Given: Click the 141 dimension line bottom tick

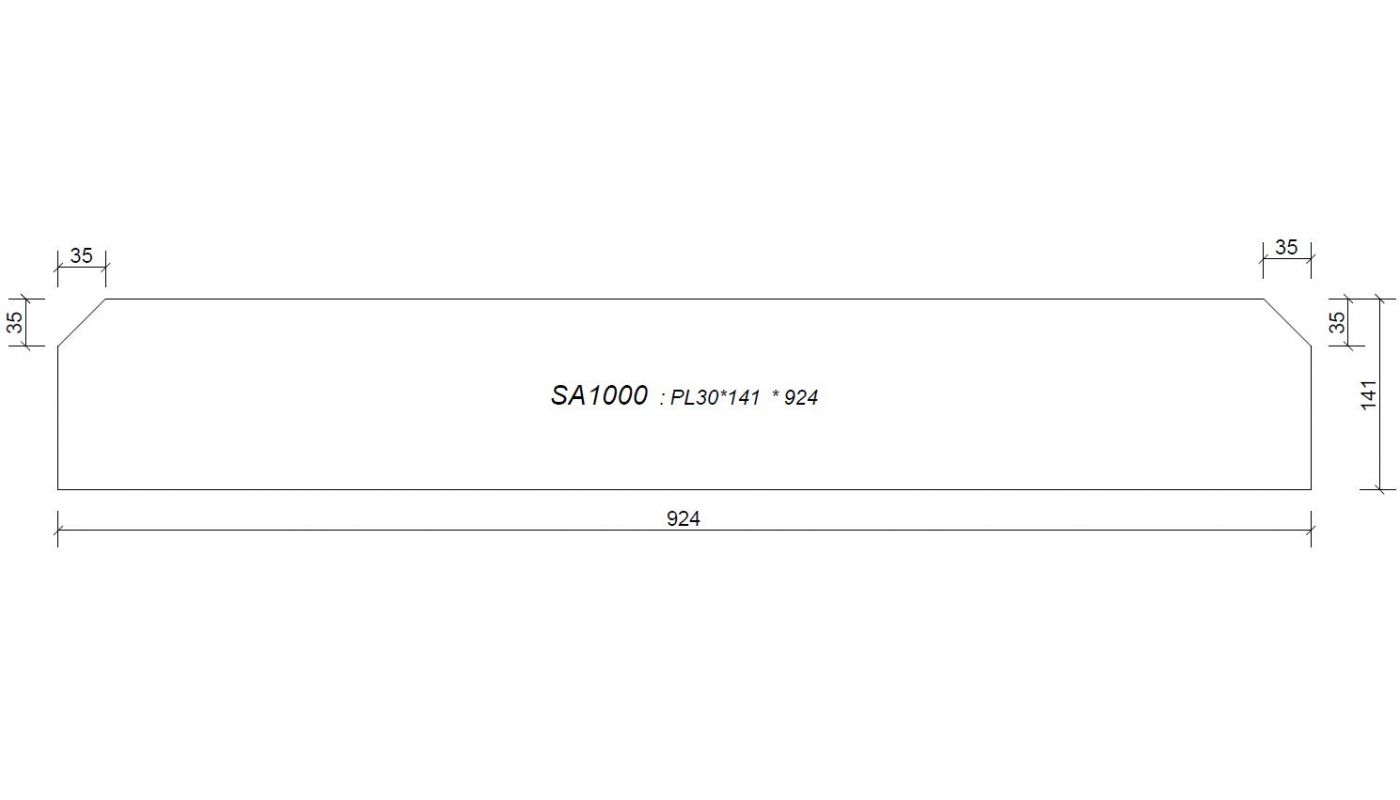Looking at the screenshot, I should pyautogui.click(x=1380, y=489).
